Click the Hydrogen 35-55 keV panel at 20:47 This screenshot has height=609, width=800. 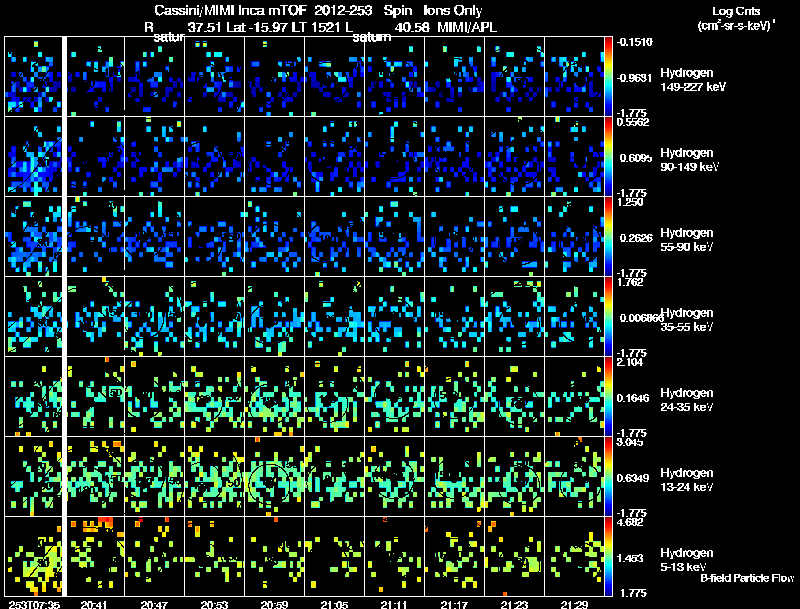(155, 316)
